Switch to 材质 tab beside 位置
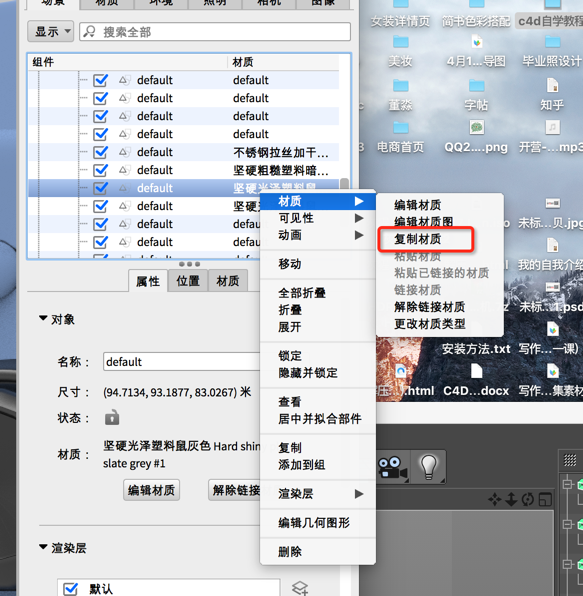 (228, 281)
